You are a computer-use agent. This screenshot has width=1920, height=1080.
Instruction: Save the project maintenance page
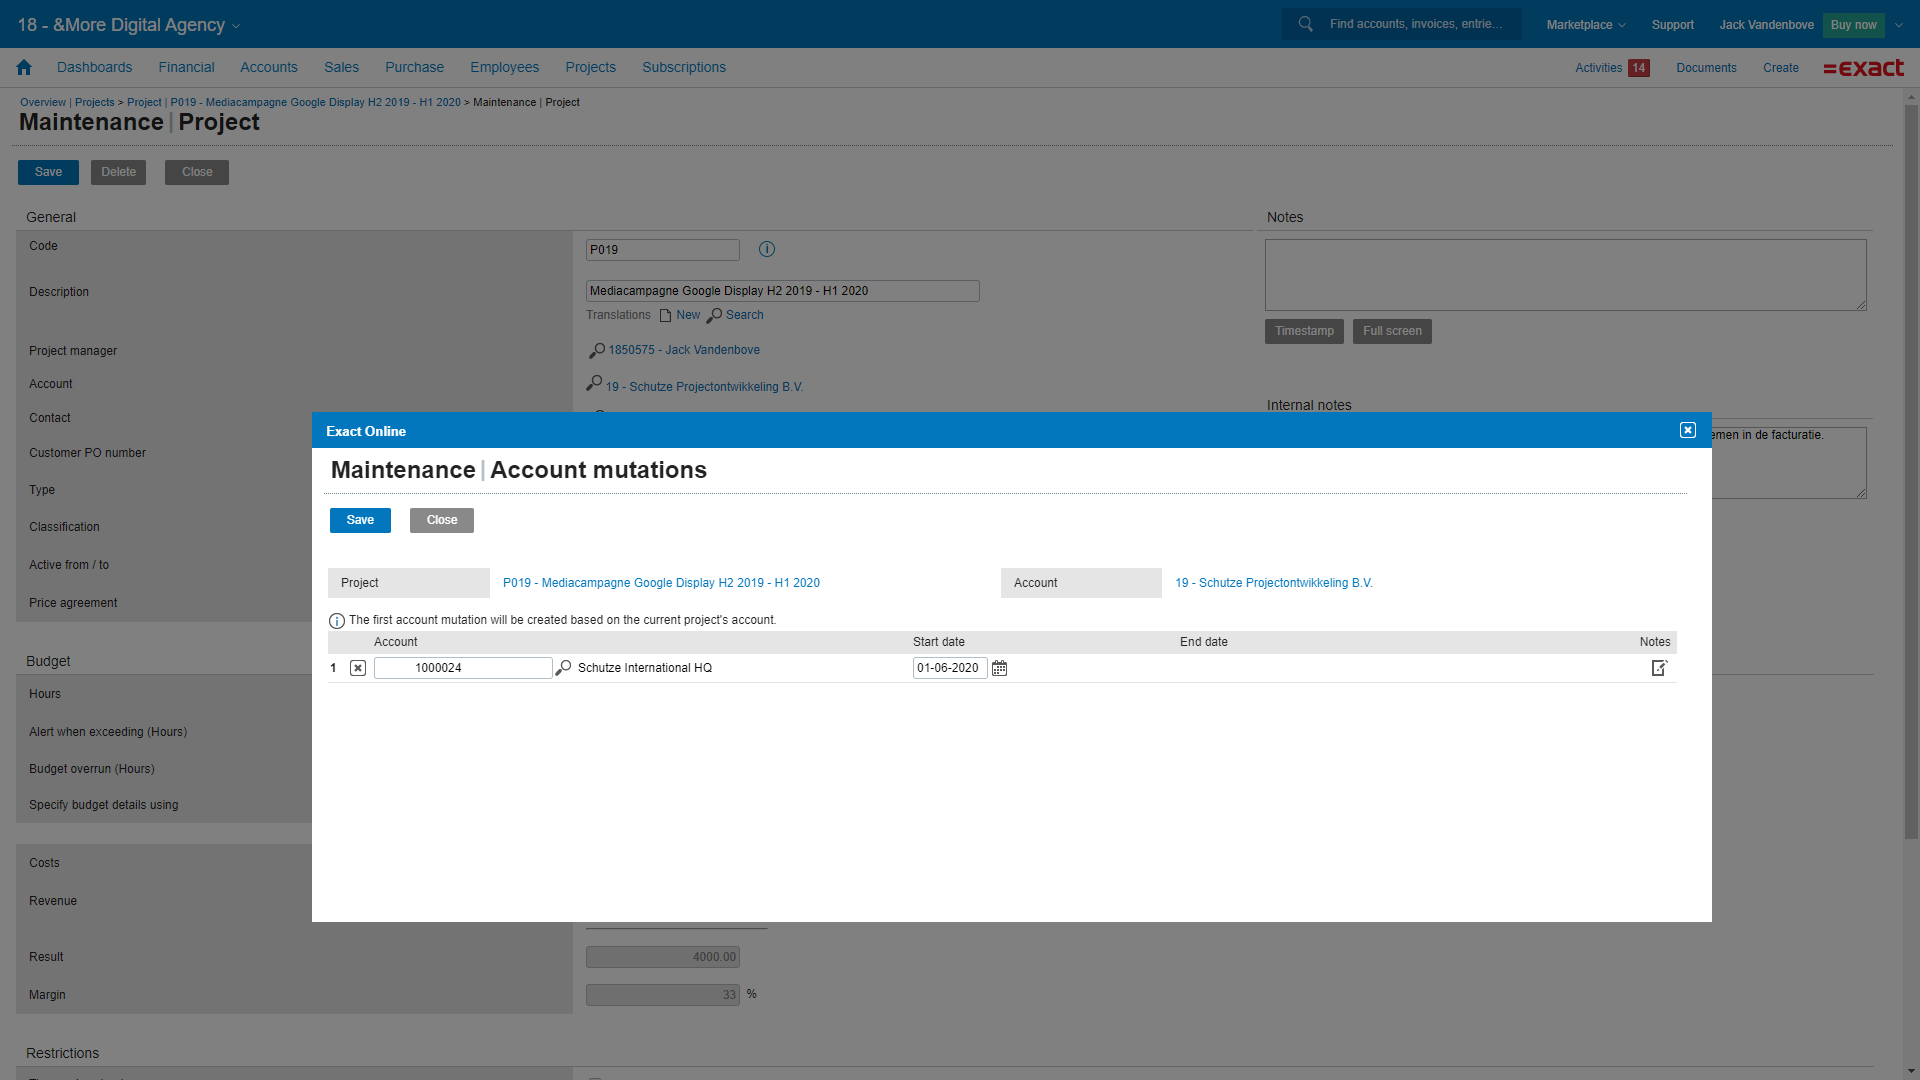(x=48, y=172)
